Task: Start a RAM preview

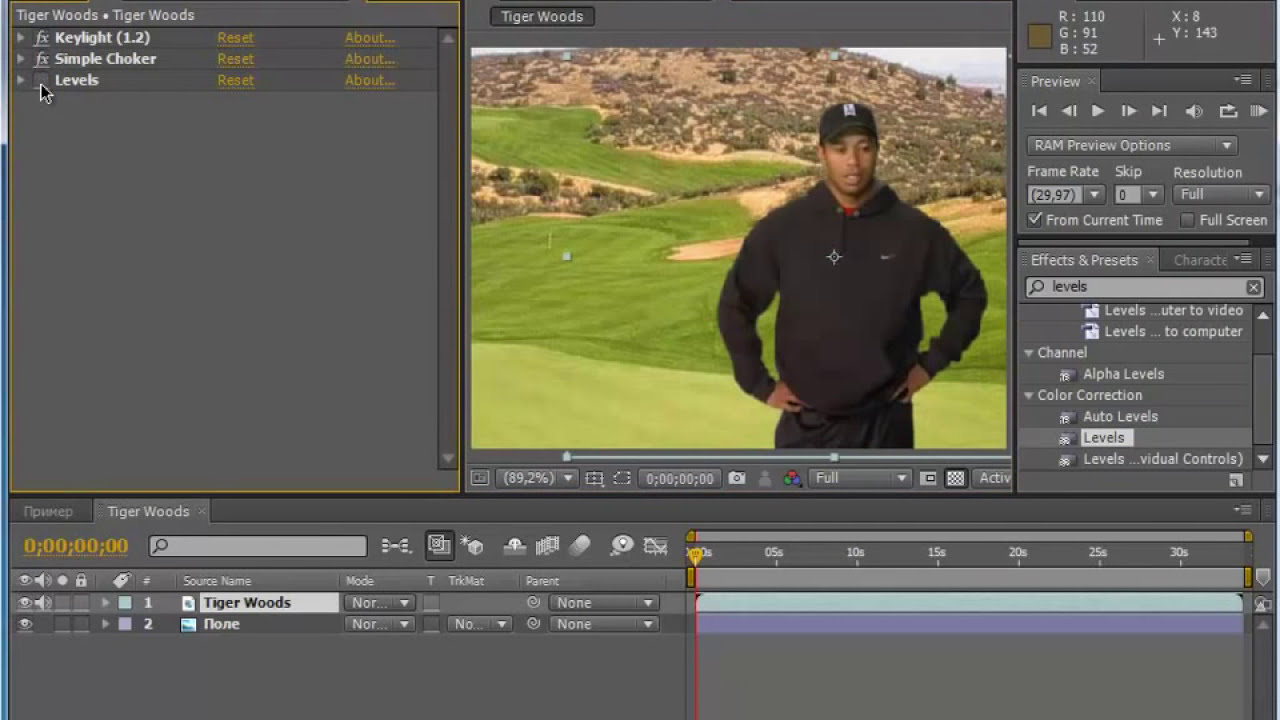Action: point(1259,111)
